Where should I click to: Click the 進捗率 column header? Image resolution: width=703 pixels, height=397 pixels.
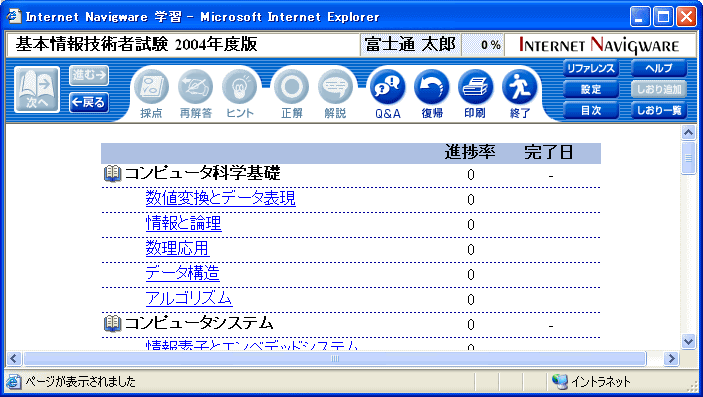[470, 153]
